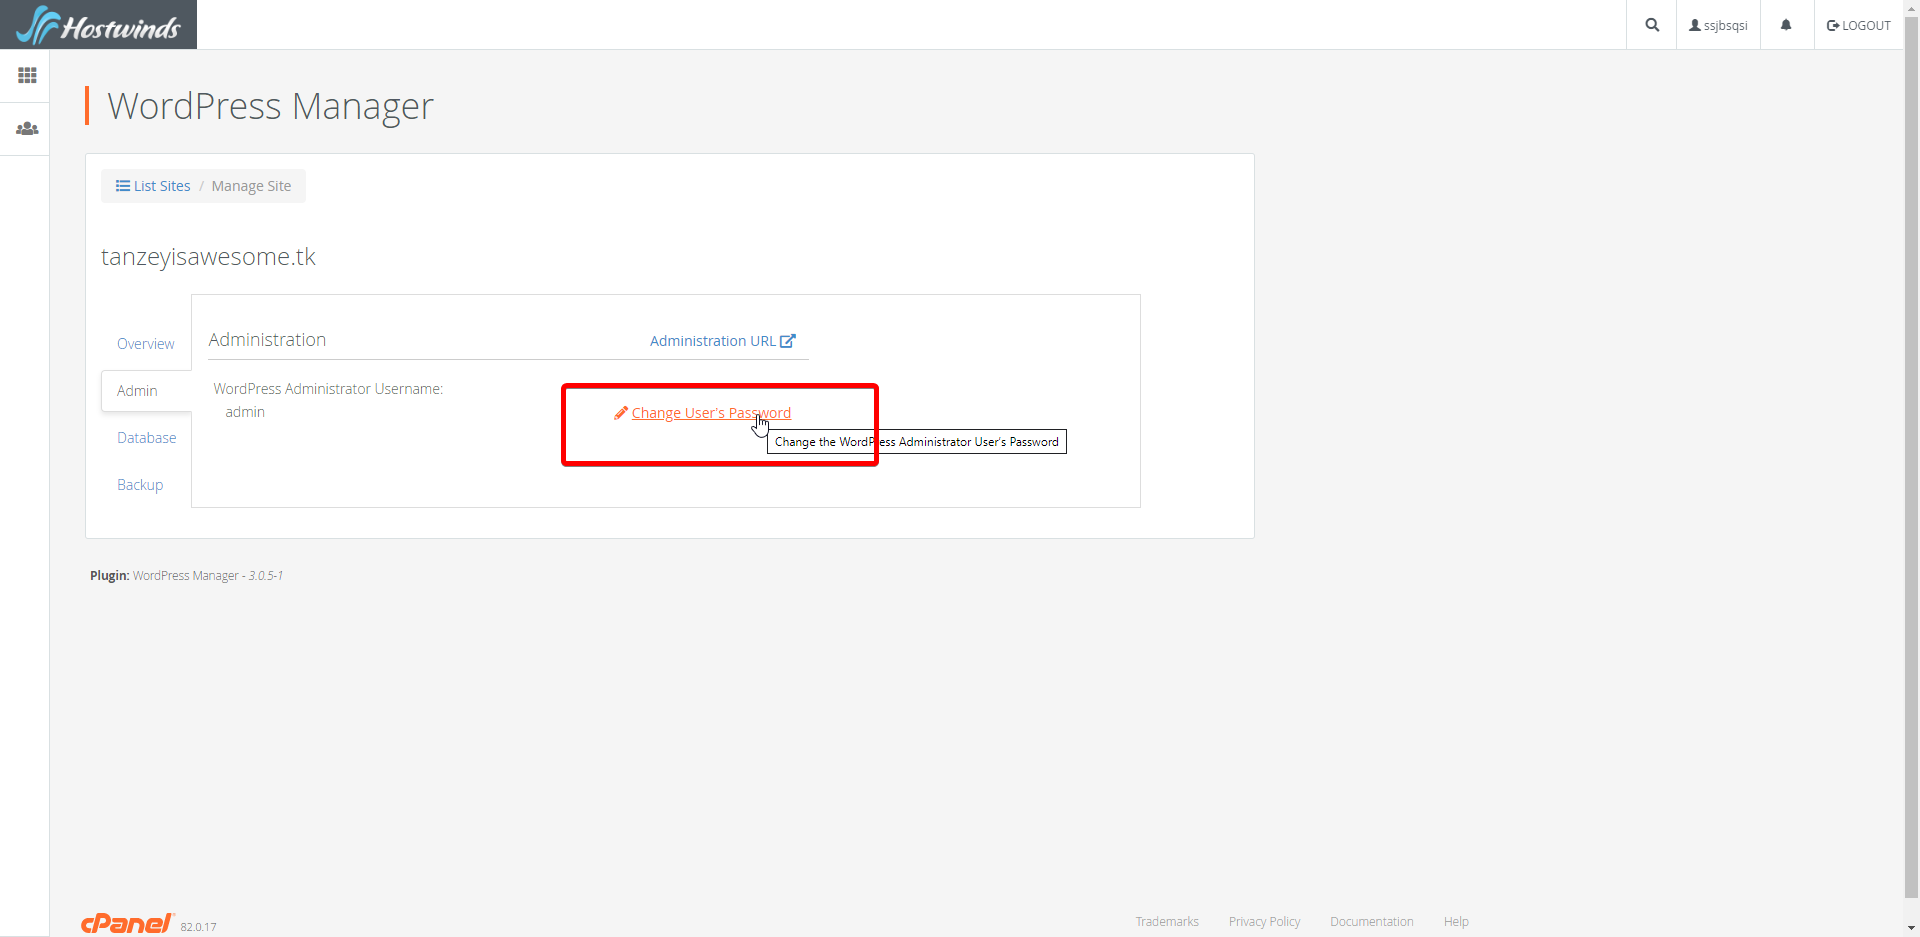
Task: Open the Backup tab
Action: pyautogui.click(x=140, y=485)
